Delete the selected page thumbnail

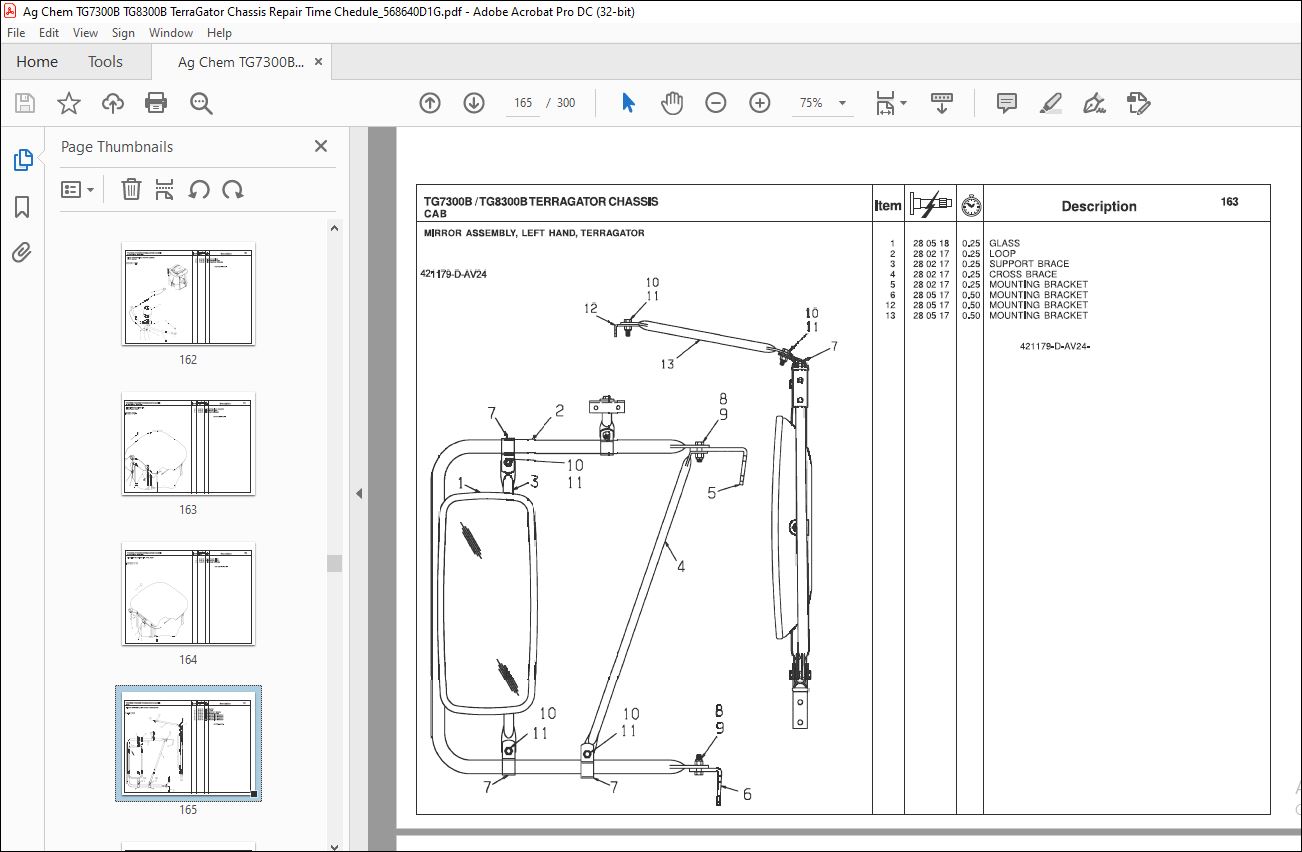click(x=131, y=189)
